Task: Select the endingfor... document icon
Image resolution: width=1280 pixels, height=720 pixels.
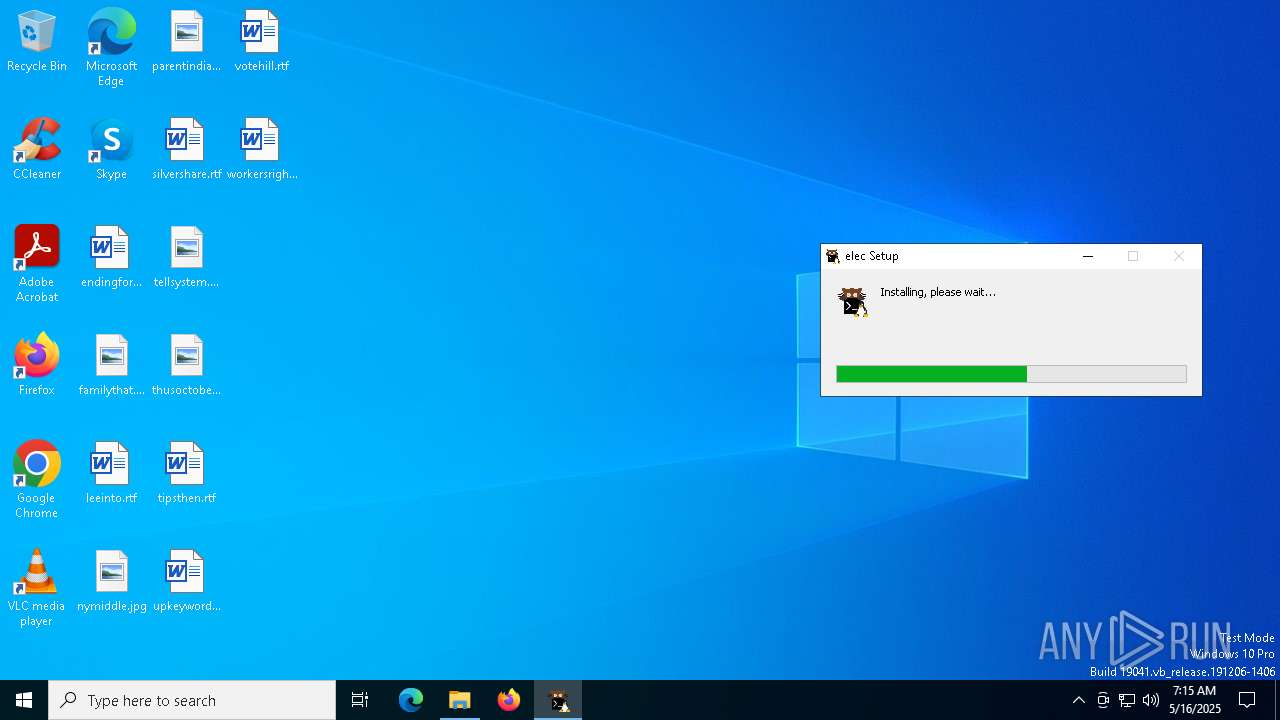Action: click(x=111, y=258)
